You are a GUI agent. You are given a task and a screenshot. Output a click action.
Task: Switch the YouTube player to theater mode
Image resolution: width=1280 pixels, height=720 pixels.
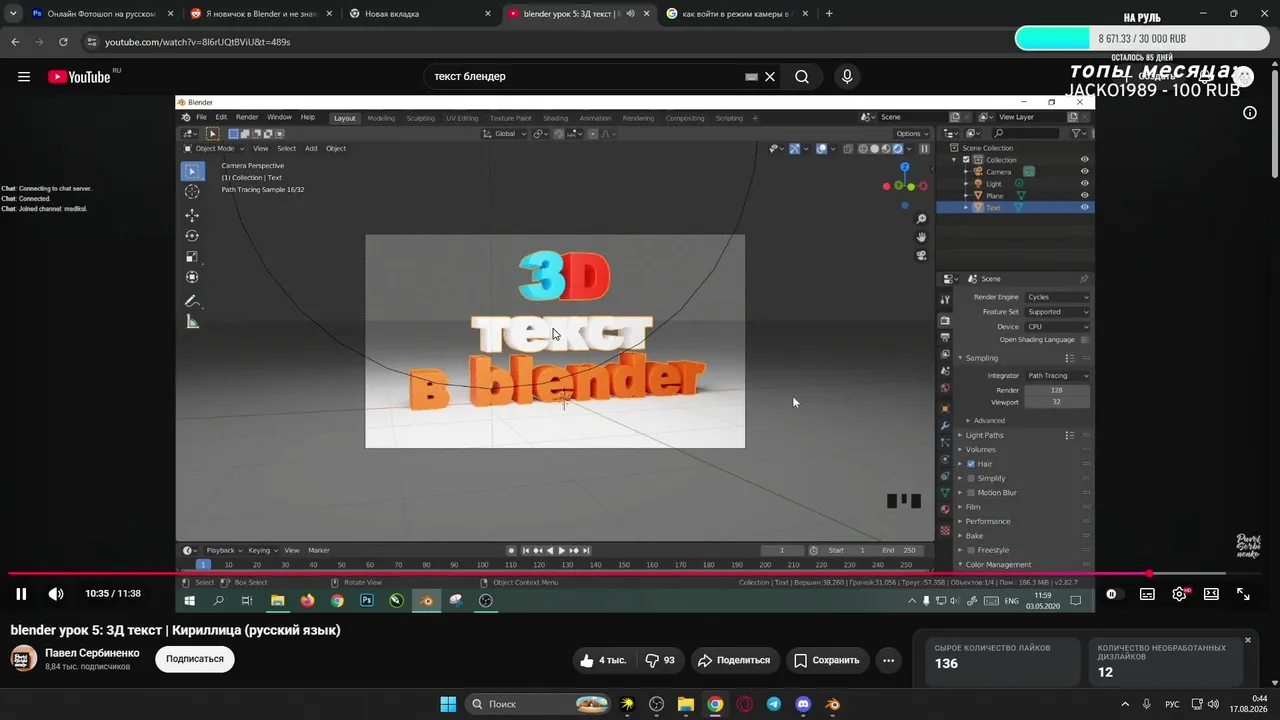[x=1211, y=594]
